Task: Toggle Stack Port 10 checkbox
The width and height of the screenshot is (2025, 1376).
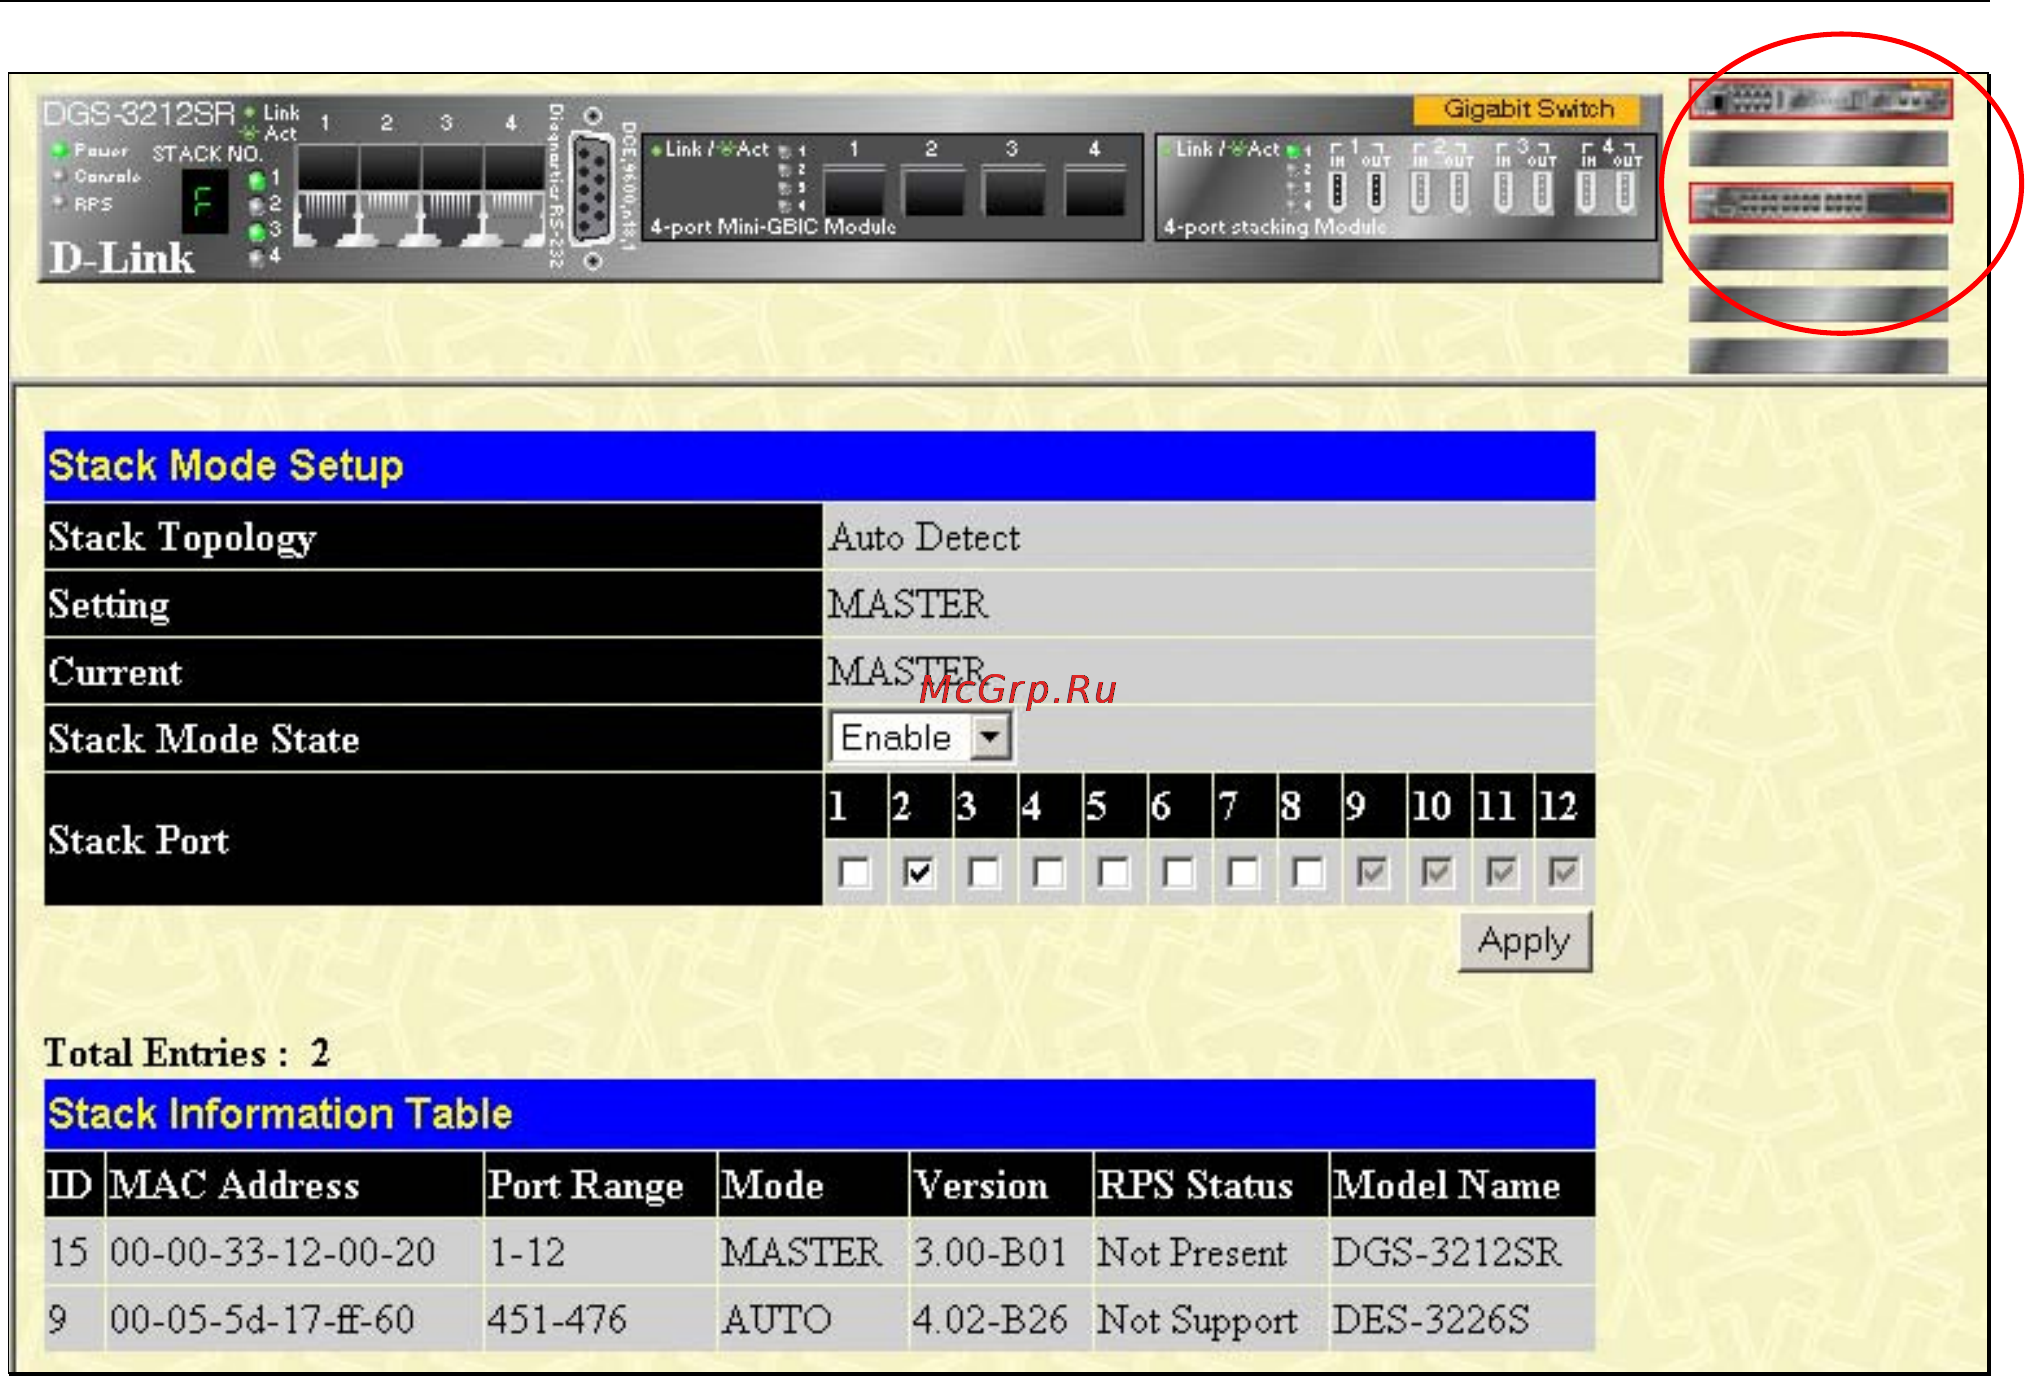Action: click(x=1437, y=872)
